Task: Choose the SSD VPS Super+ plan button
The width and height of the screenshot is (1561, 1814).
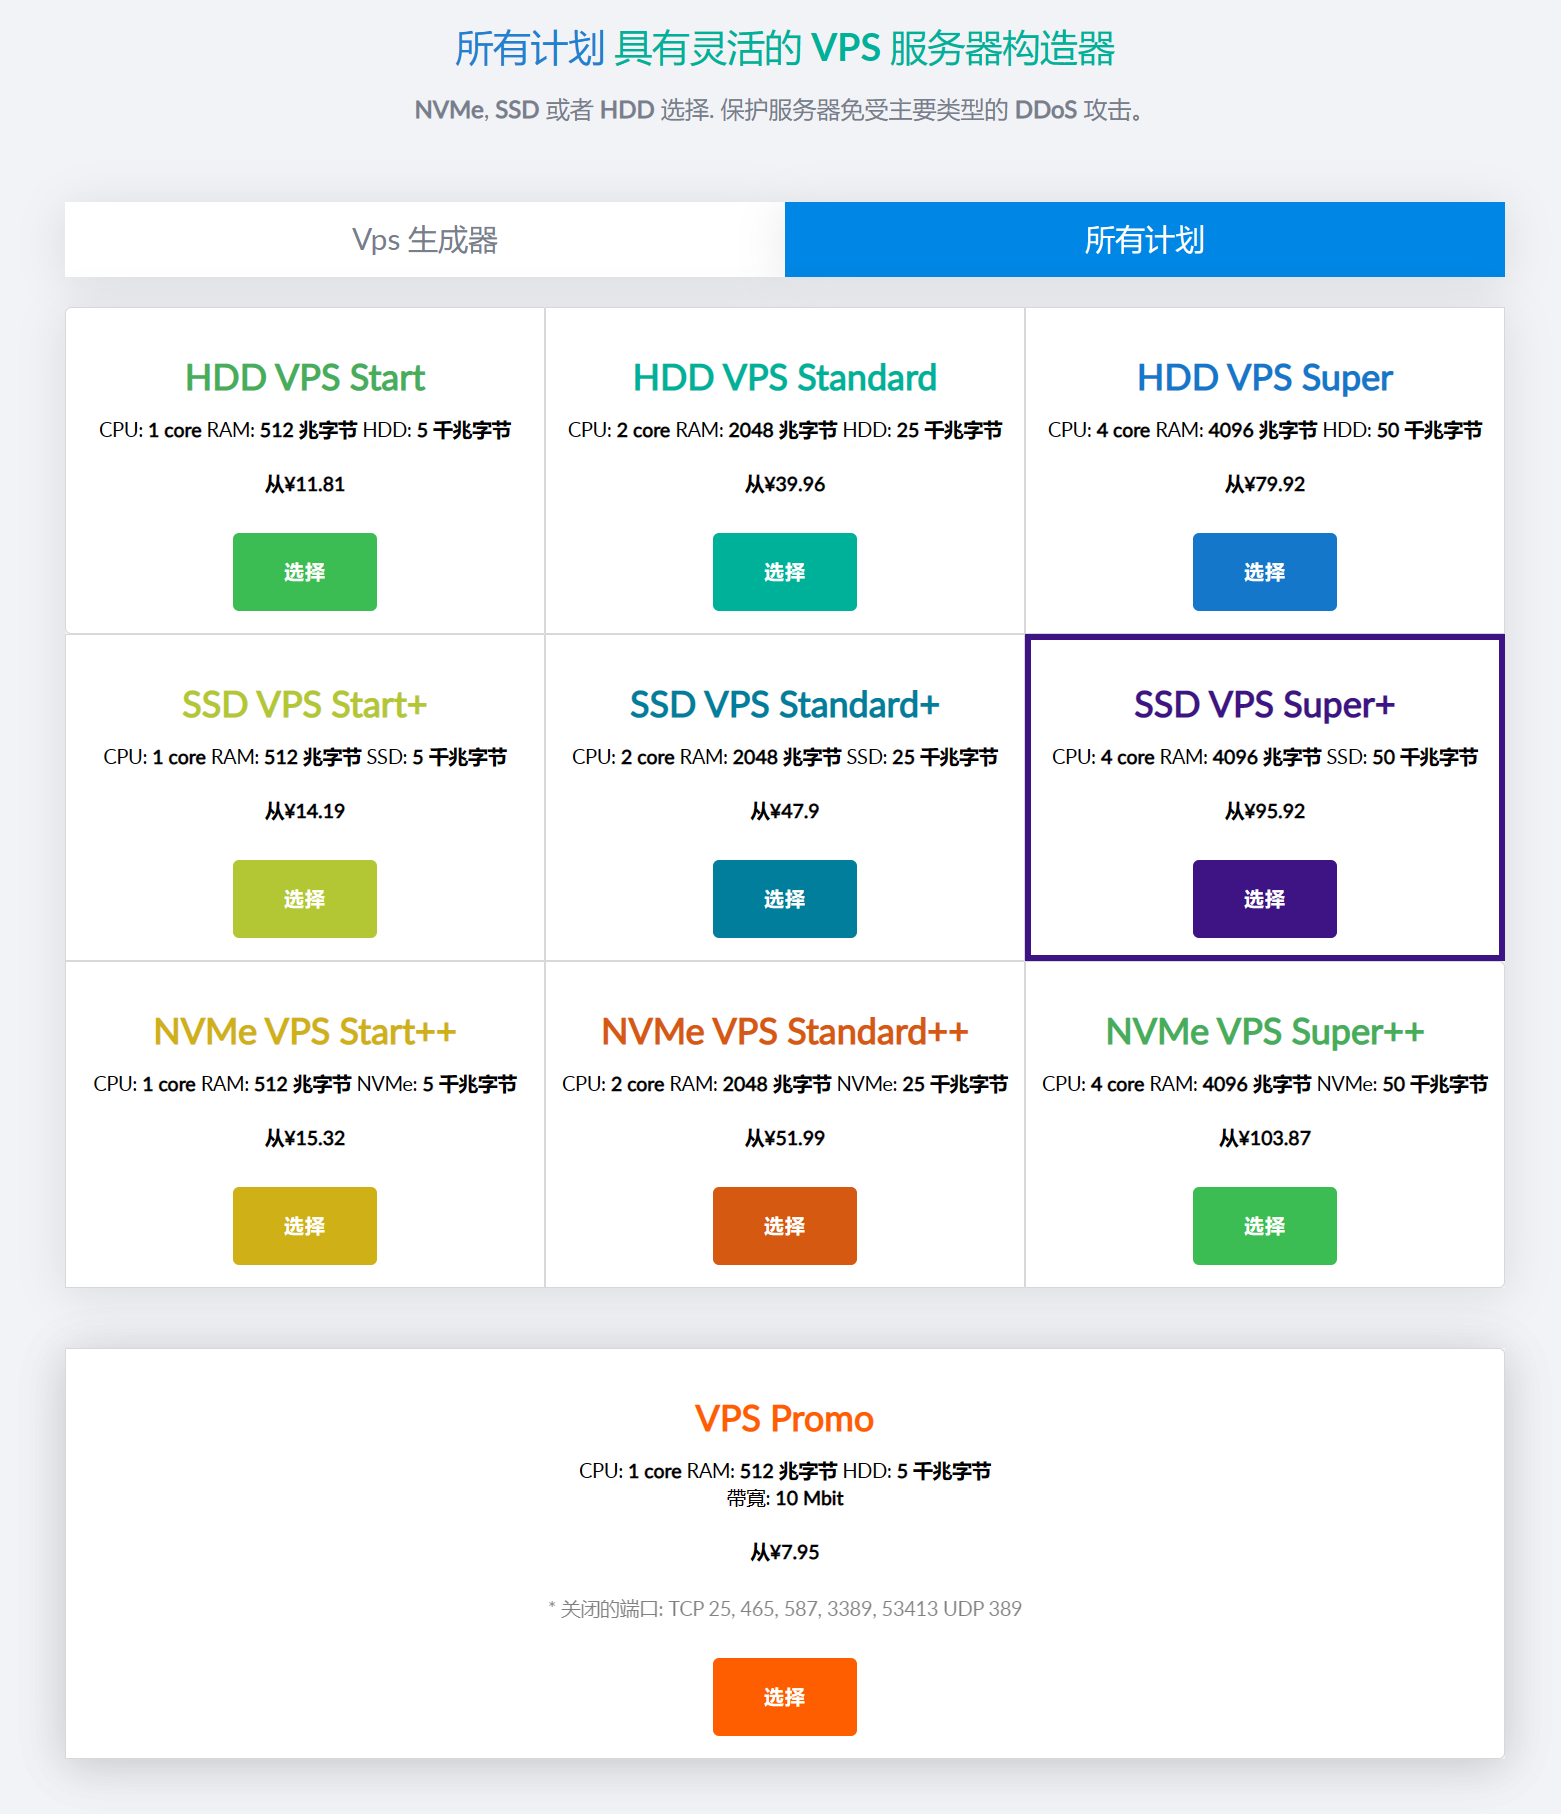Action: [x=1264, y=899]
